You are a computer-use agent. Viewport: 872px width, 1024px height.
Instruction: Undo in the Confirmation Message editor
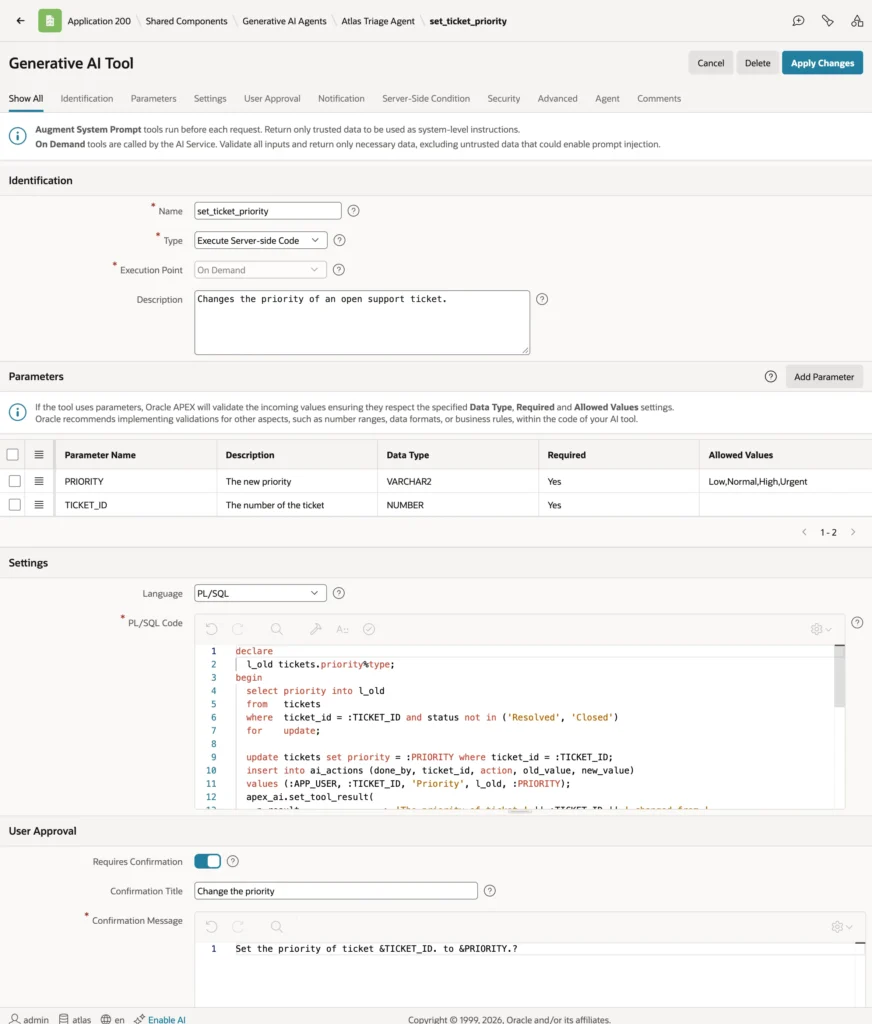coord(212,927)
